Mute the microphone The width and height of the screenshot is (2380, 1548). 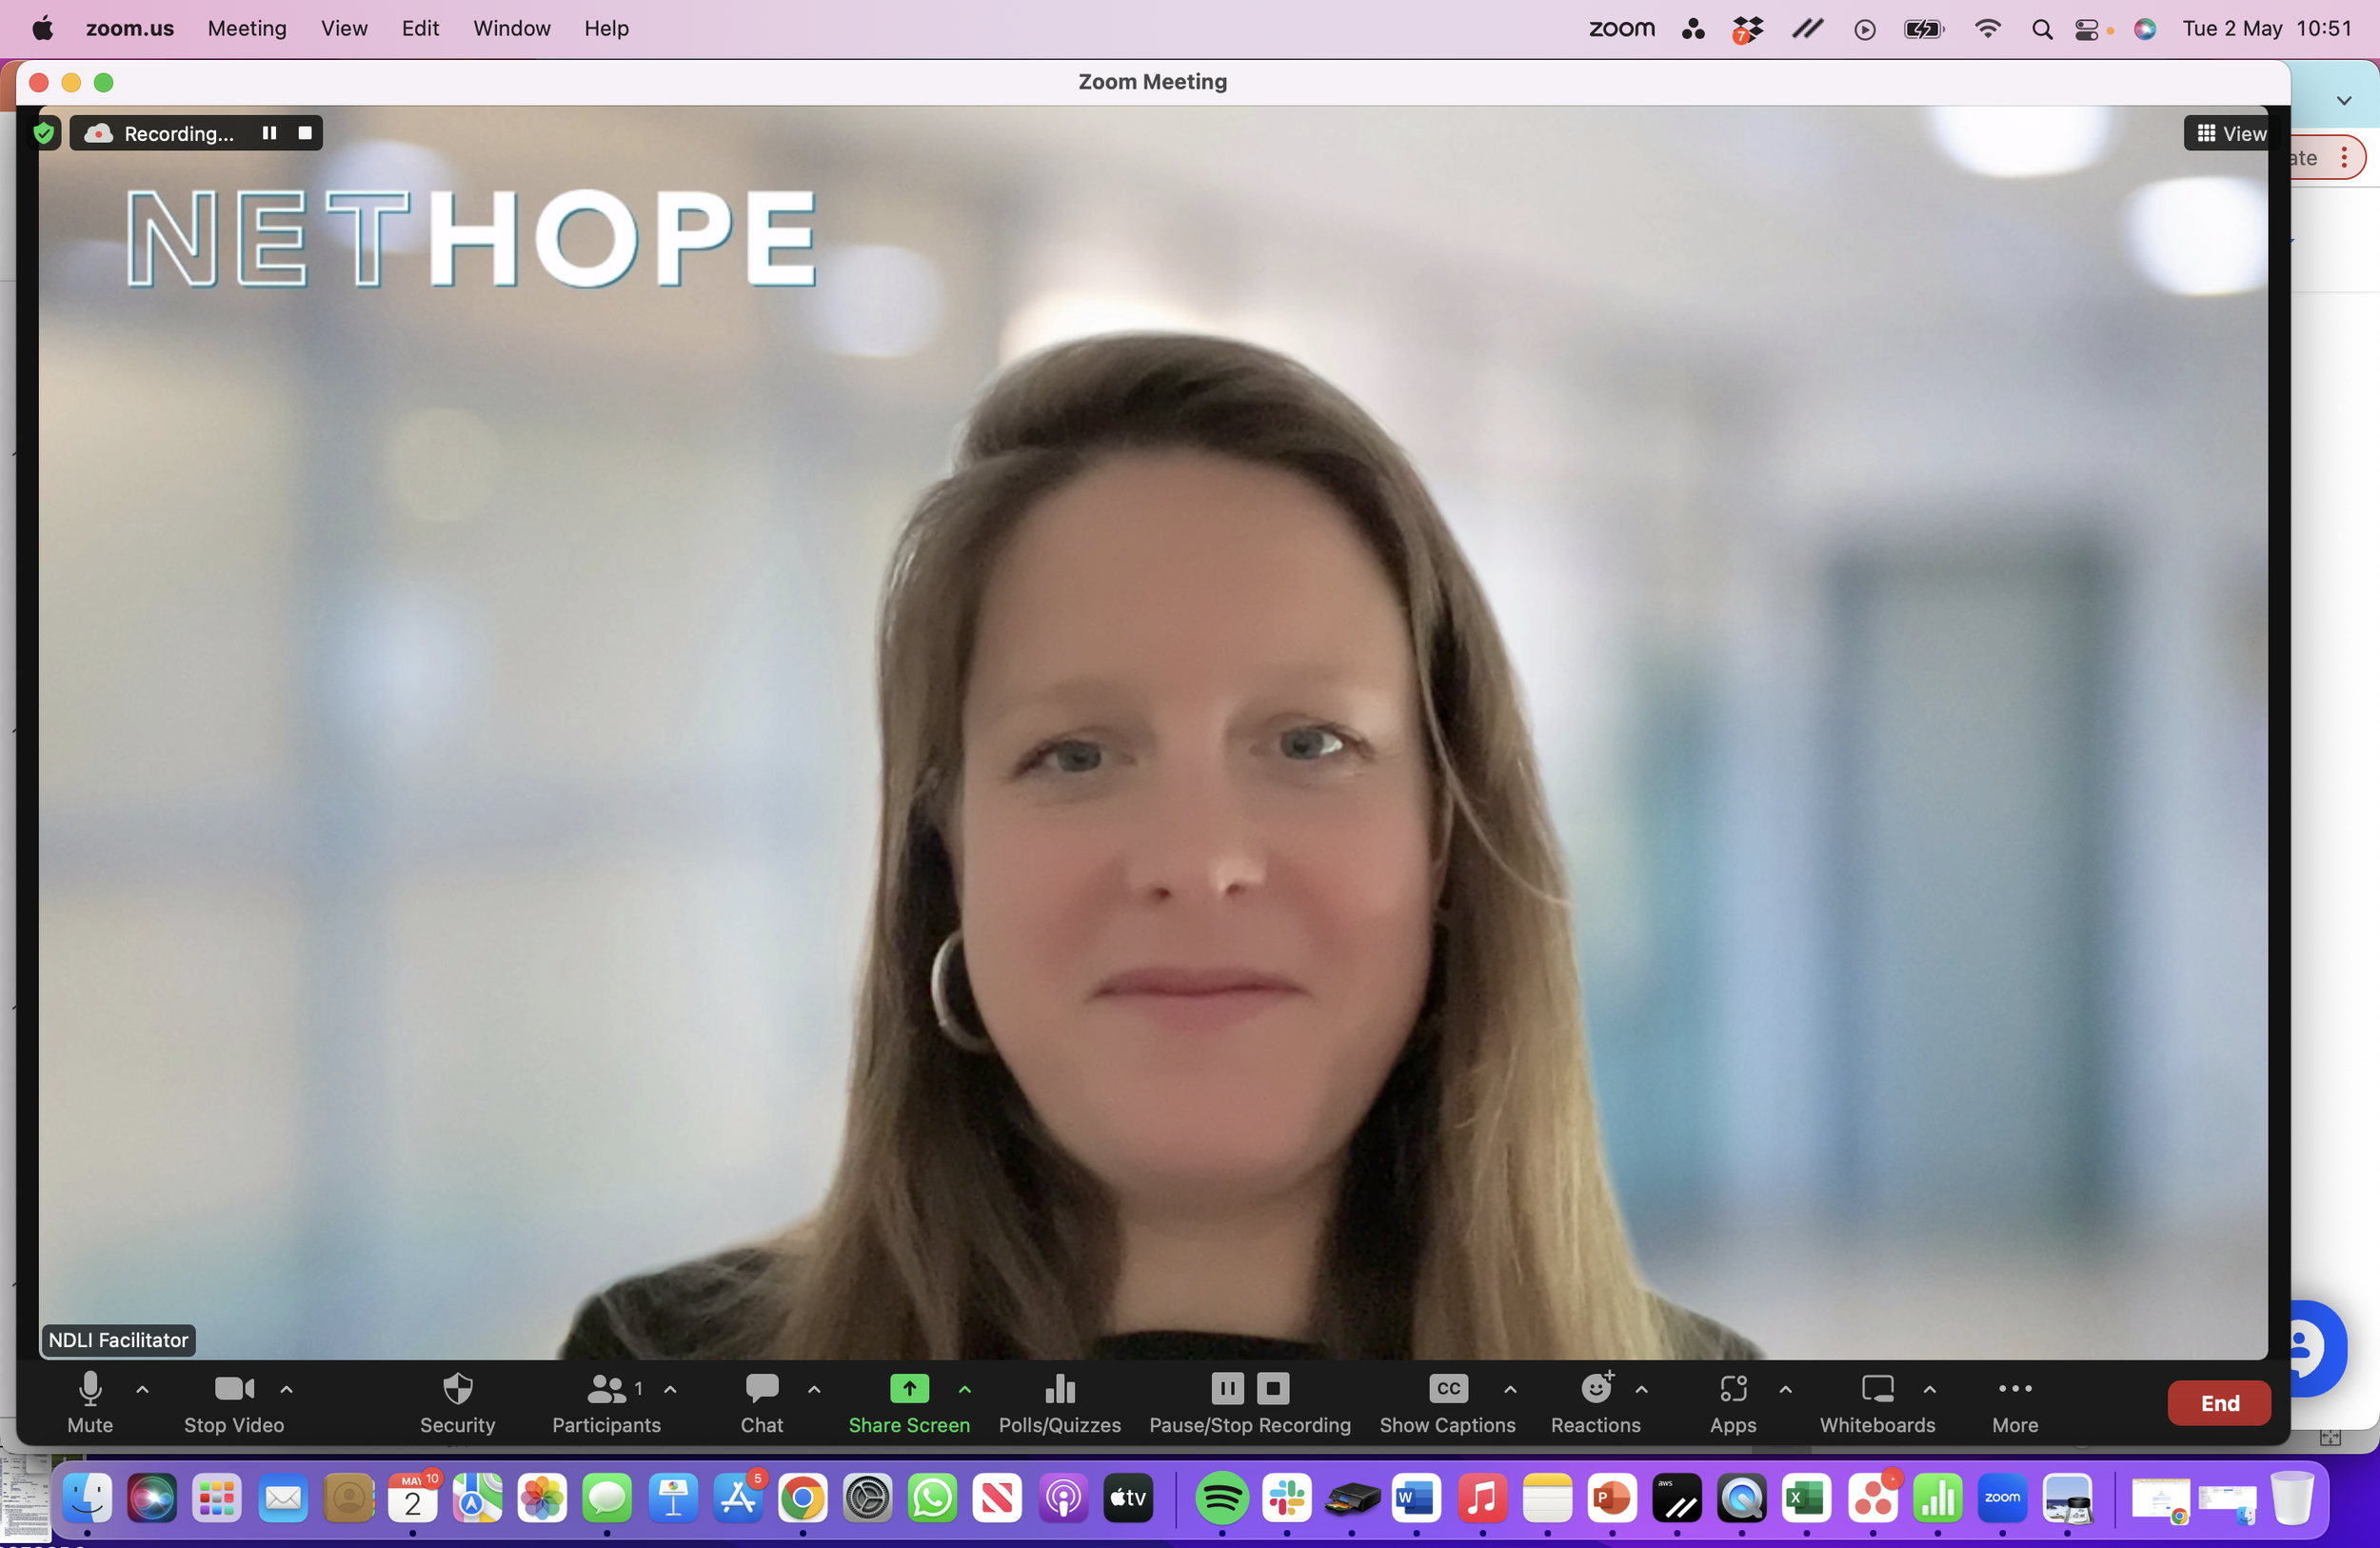pos(90,1389)
